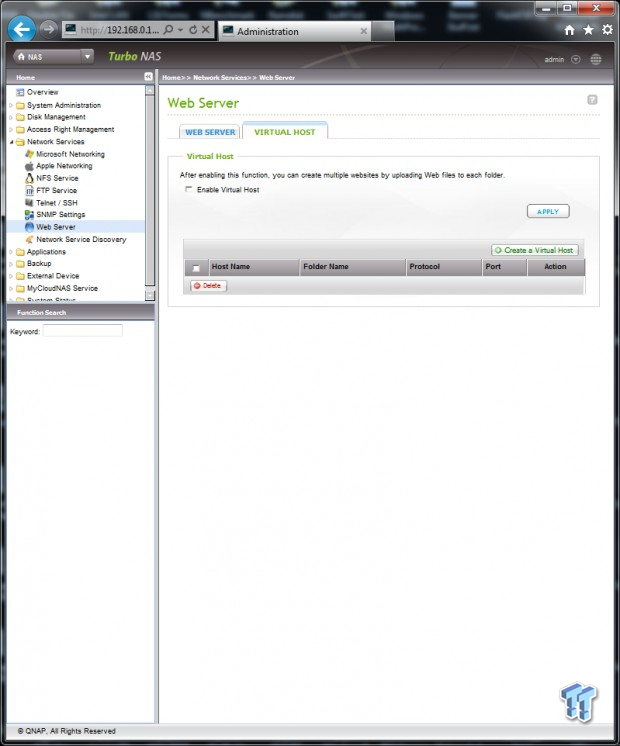Viewport: 620px width, 746px height.
Task: Open the new tab button
Action: click(384, 31)
